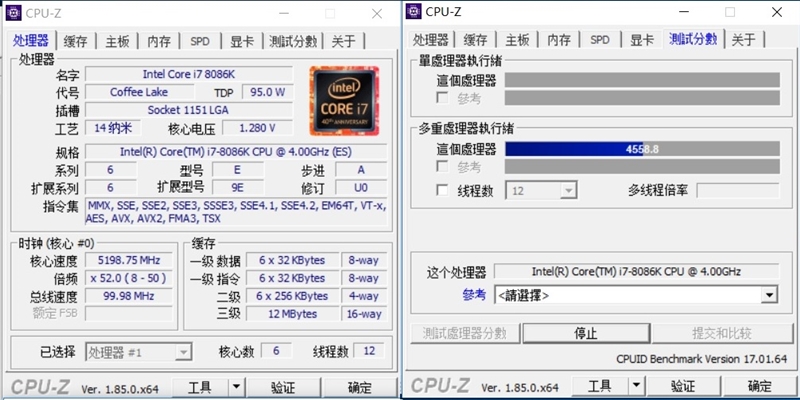Select the 处理器 tab in left window
Screen dimensions: 800x400
coord(31,40)
